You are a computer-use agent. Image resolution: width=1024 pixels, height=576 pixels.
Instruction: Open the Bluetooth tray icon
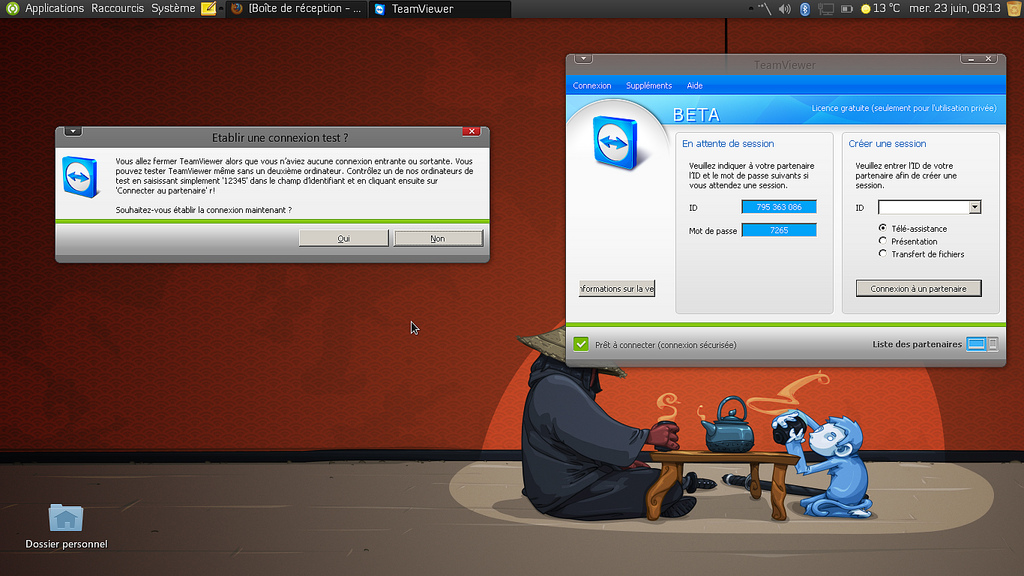coord(805,8)
